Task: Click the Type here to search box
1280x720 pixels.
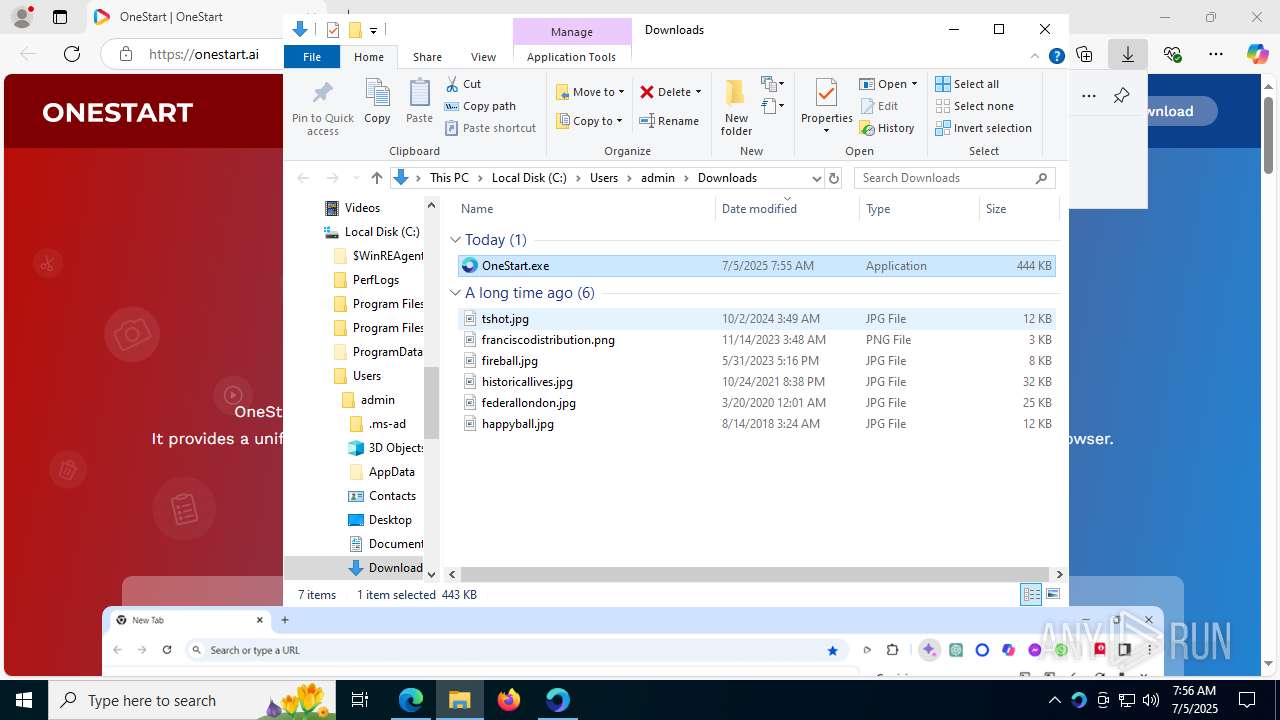Action: (x=192, y=700)
